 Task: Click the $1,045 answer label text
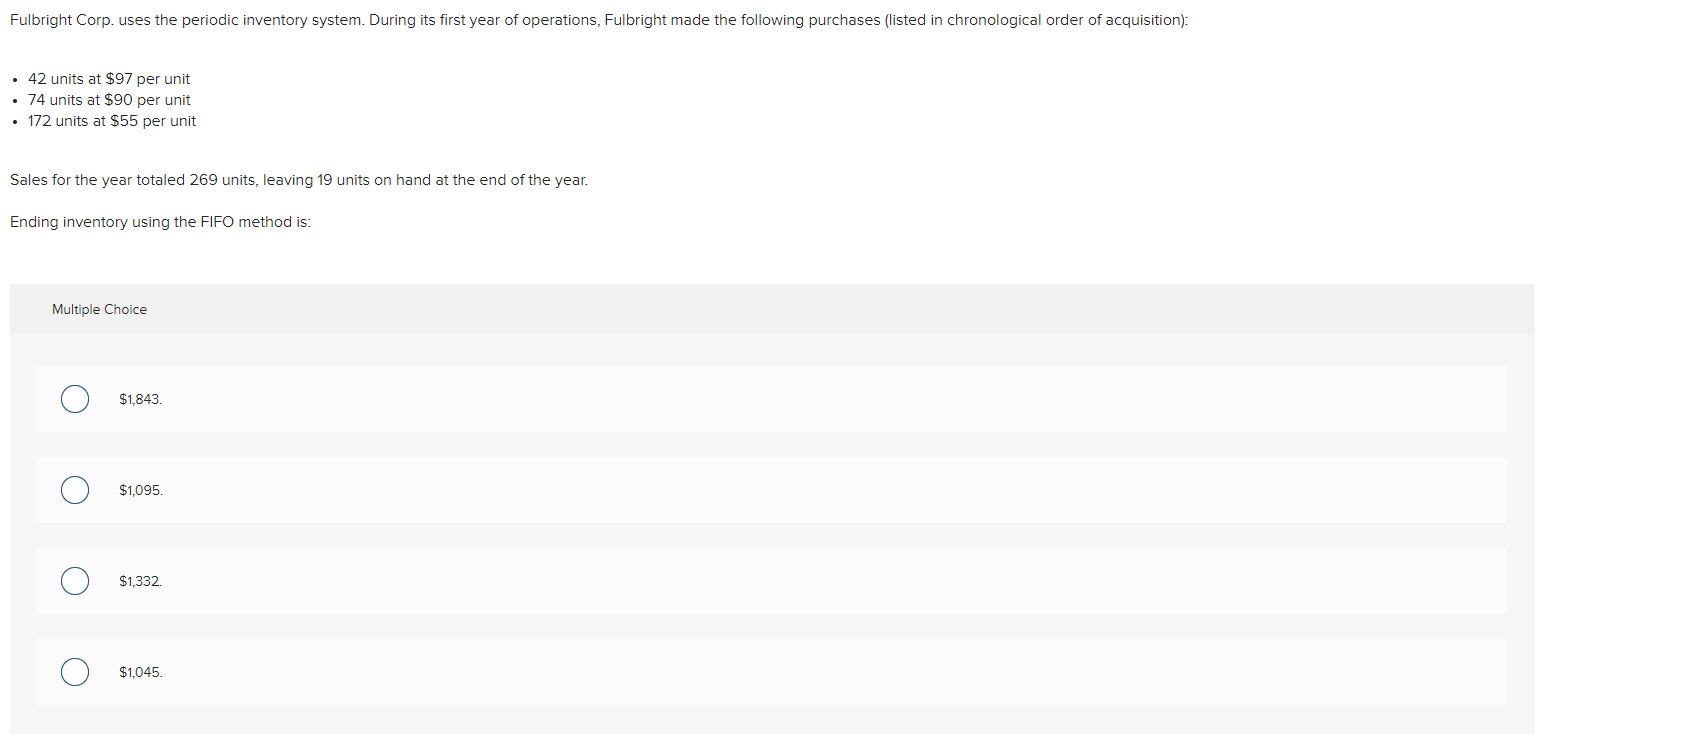click(x=141, y=671)
